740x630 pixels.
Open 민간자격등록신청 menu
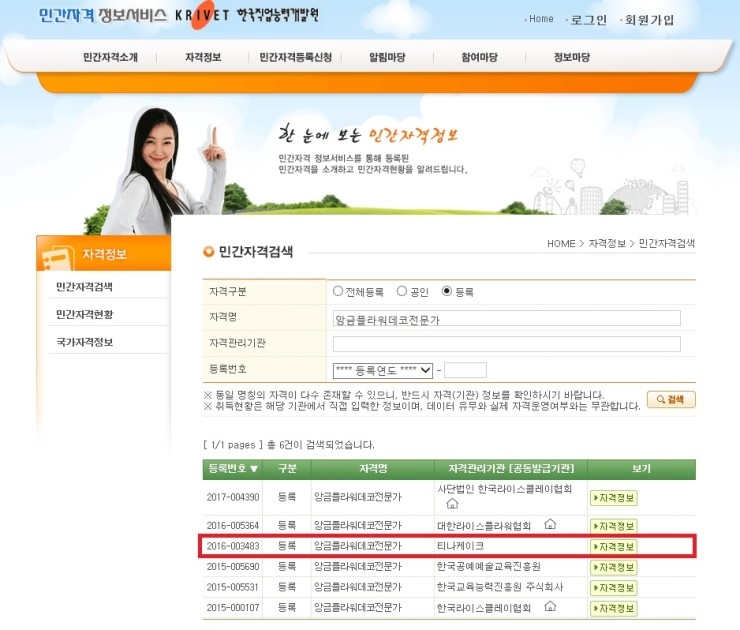[296, 58]
